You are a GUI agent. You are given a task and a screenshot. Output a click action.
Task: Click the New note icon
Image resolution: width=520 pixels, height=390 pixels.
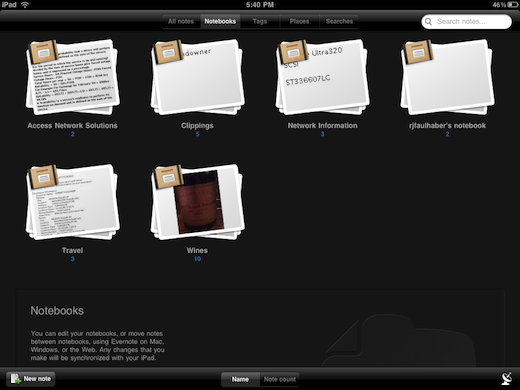pyautogui.click(x=15, y=379)
